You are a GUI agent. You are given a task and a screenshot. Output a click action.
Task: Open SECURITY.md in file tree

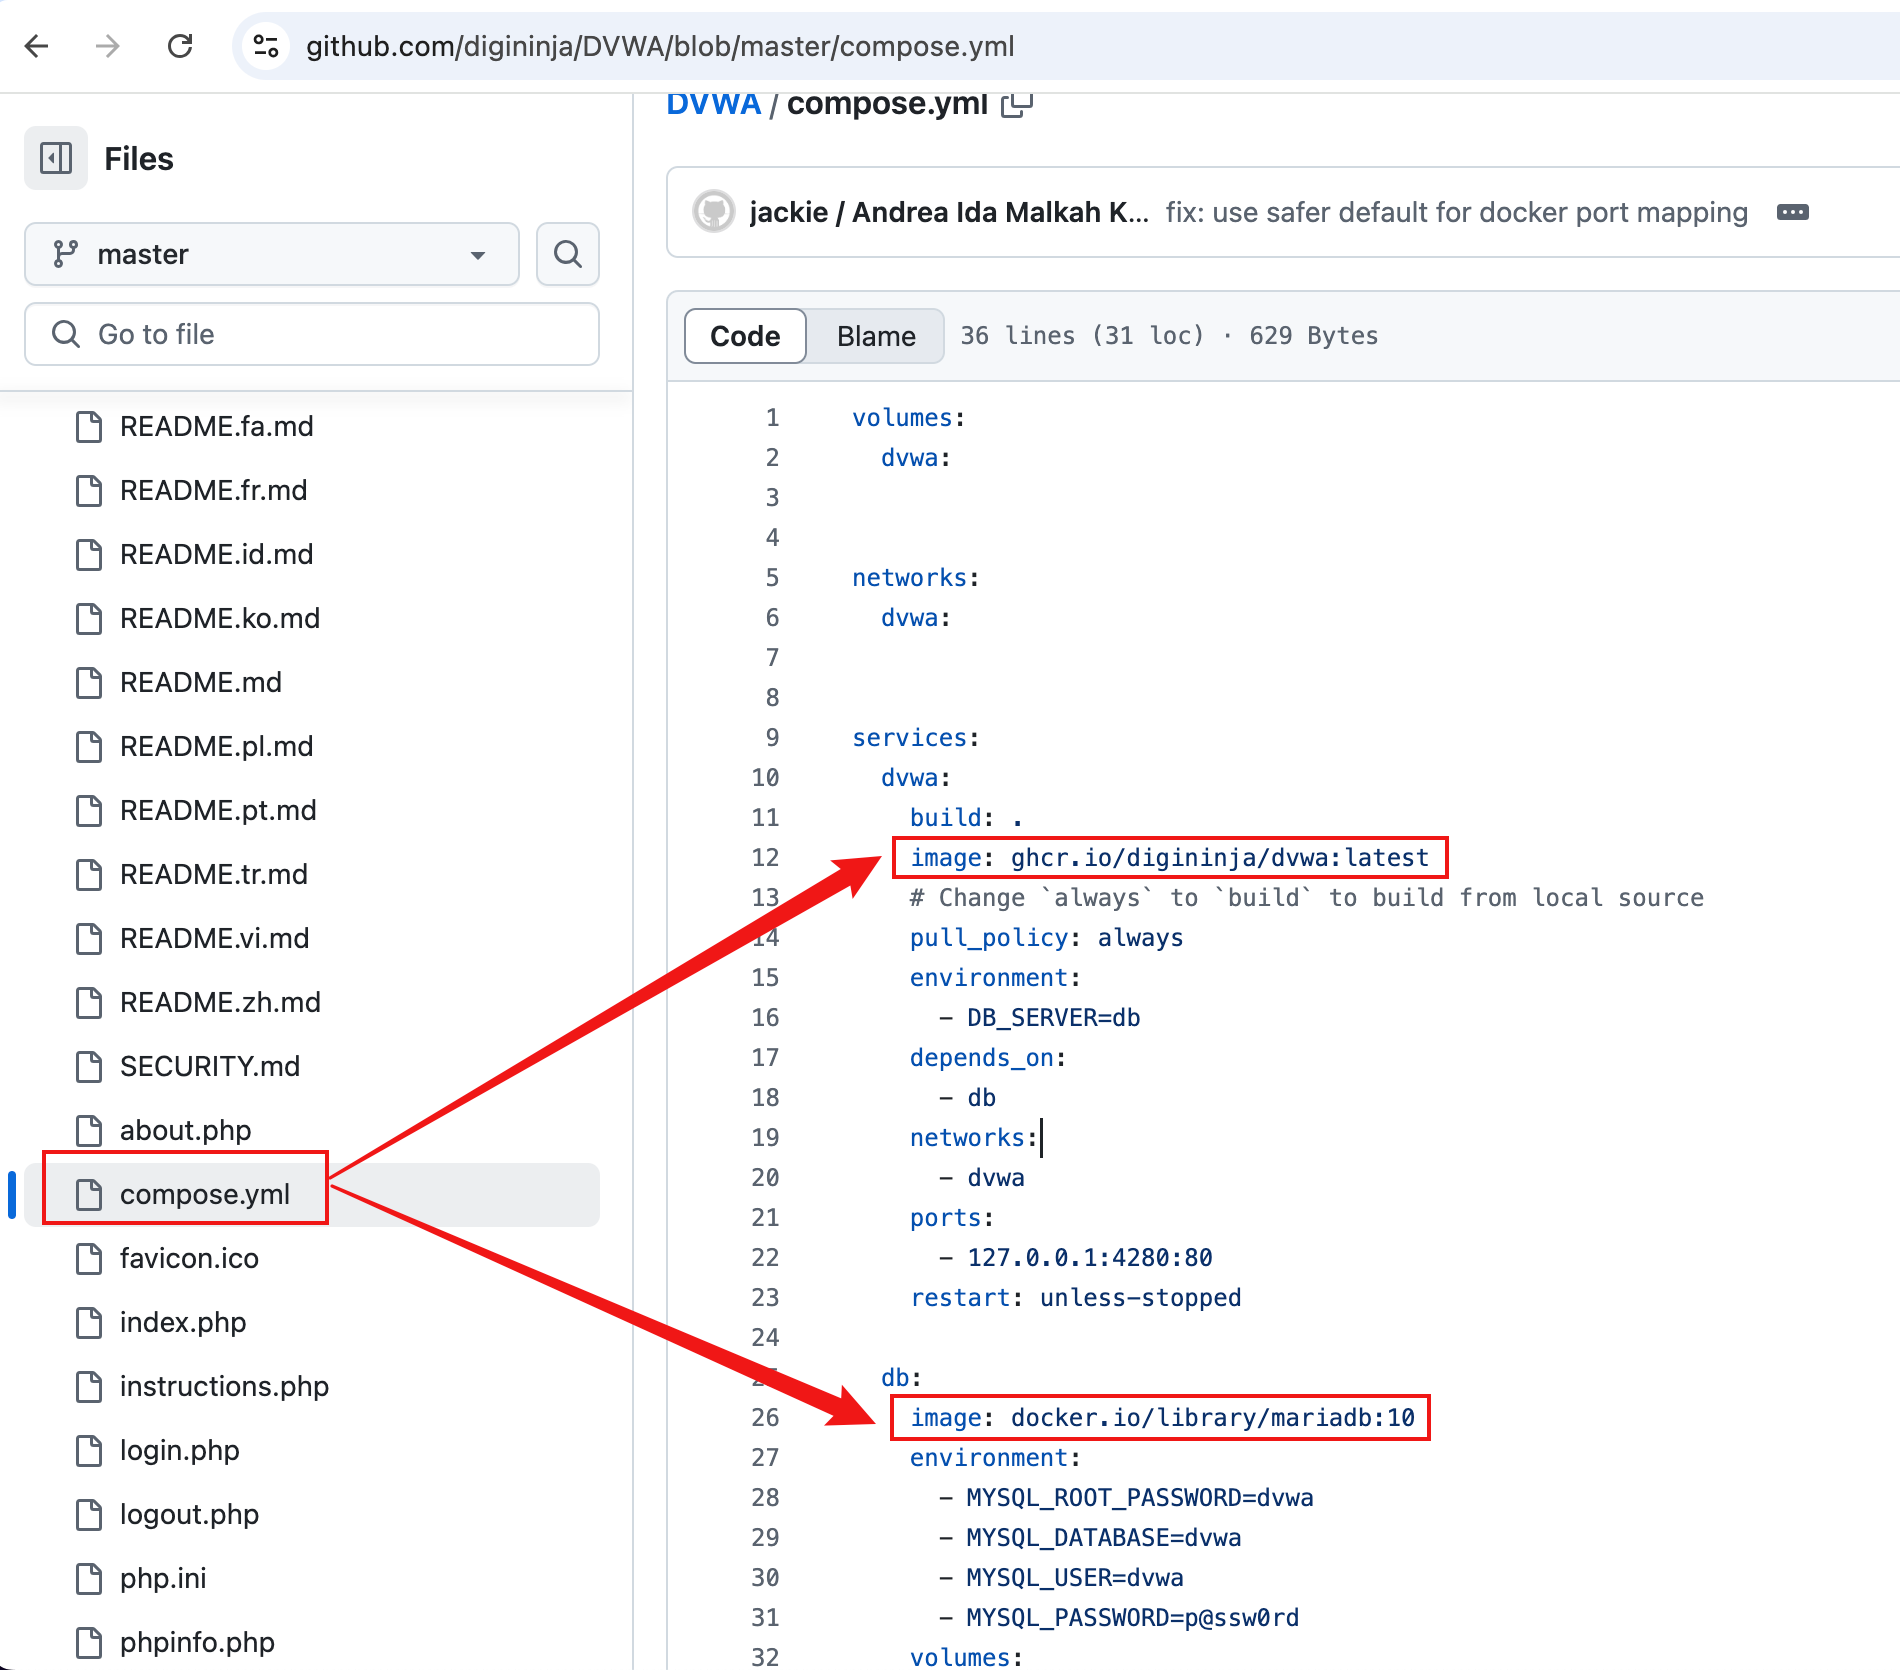click(210, 1066)
